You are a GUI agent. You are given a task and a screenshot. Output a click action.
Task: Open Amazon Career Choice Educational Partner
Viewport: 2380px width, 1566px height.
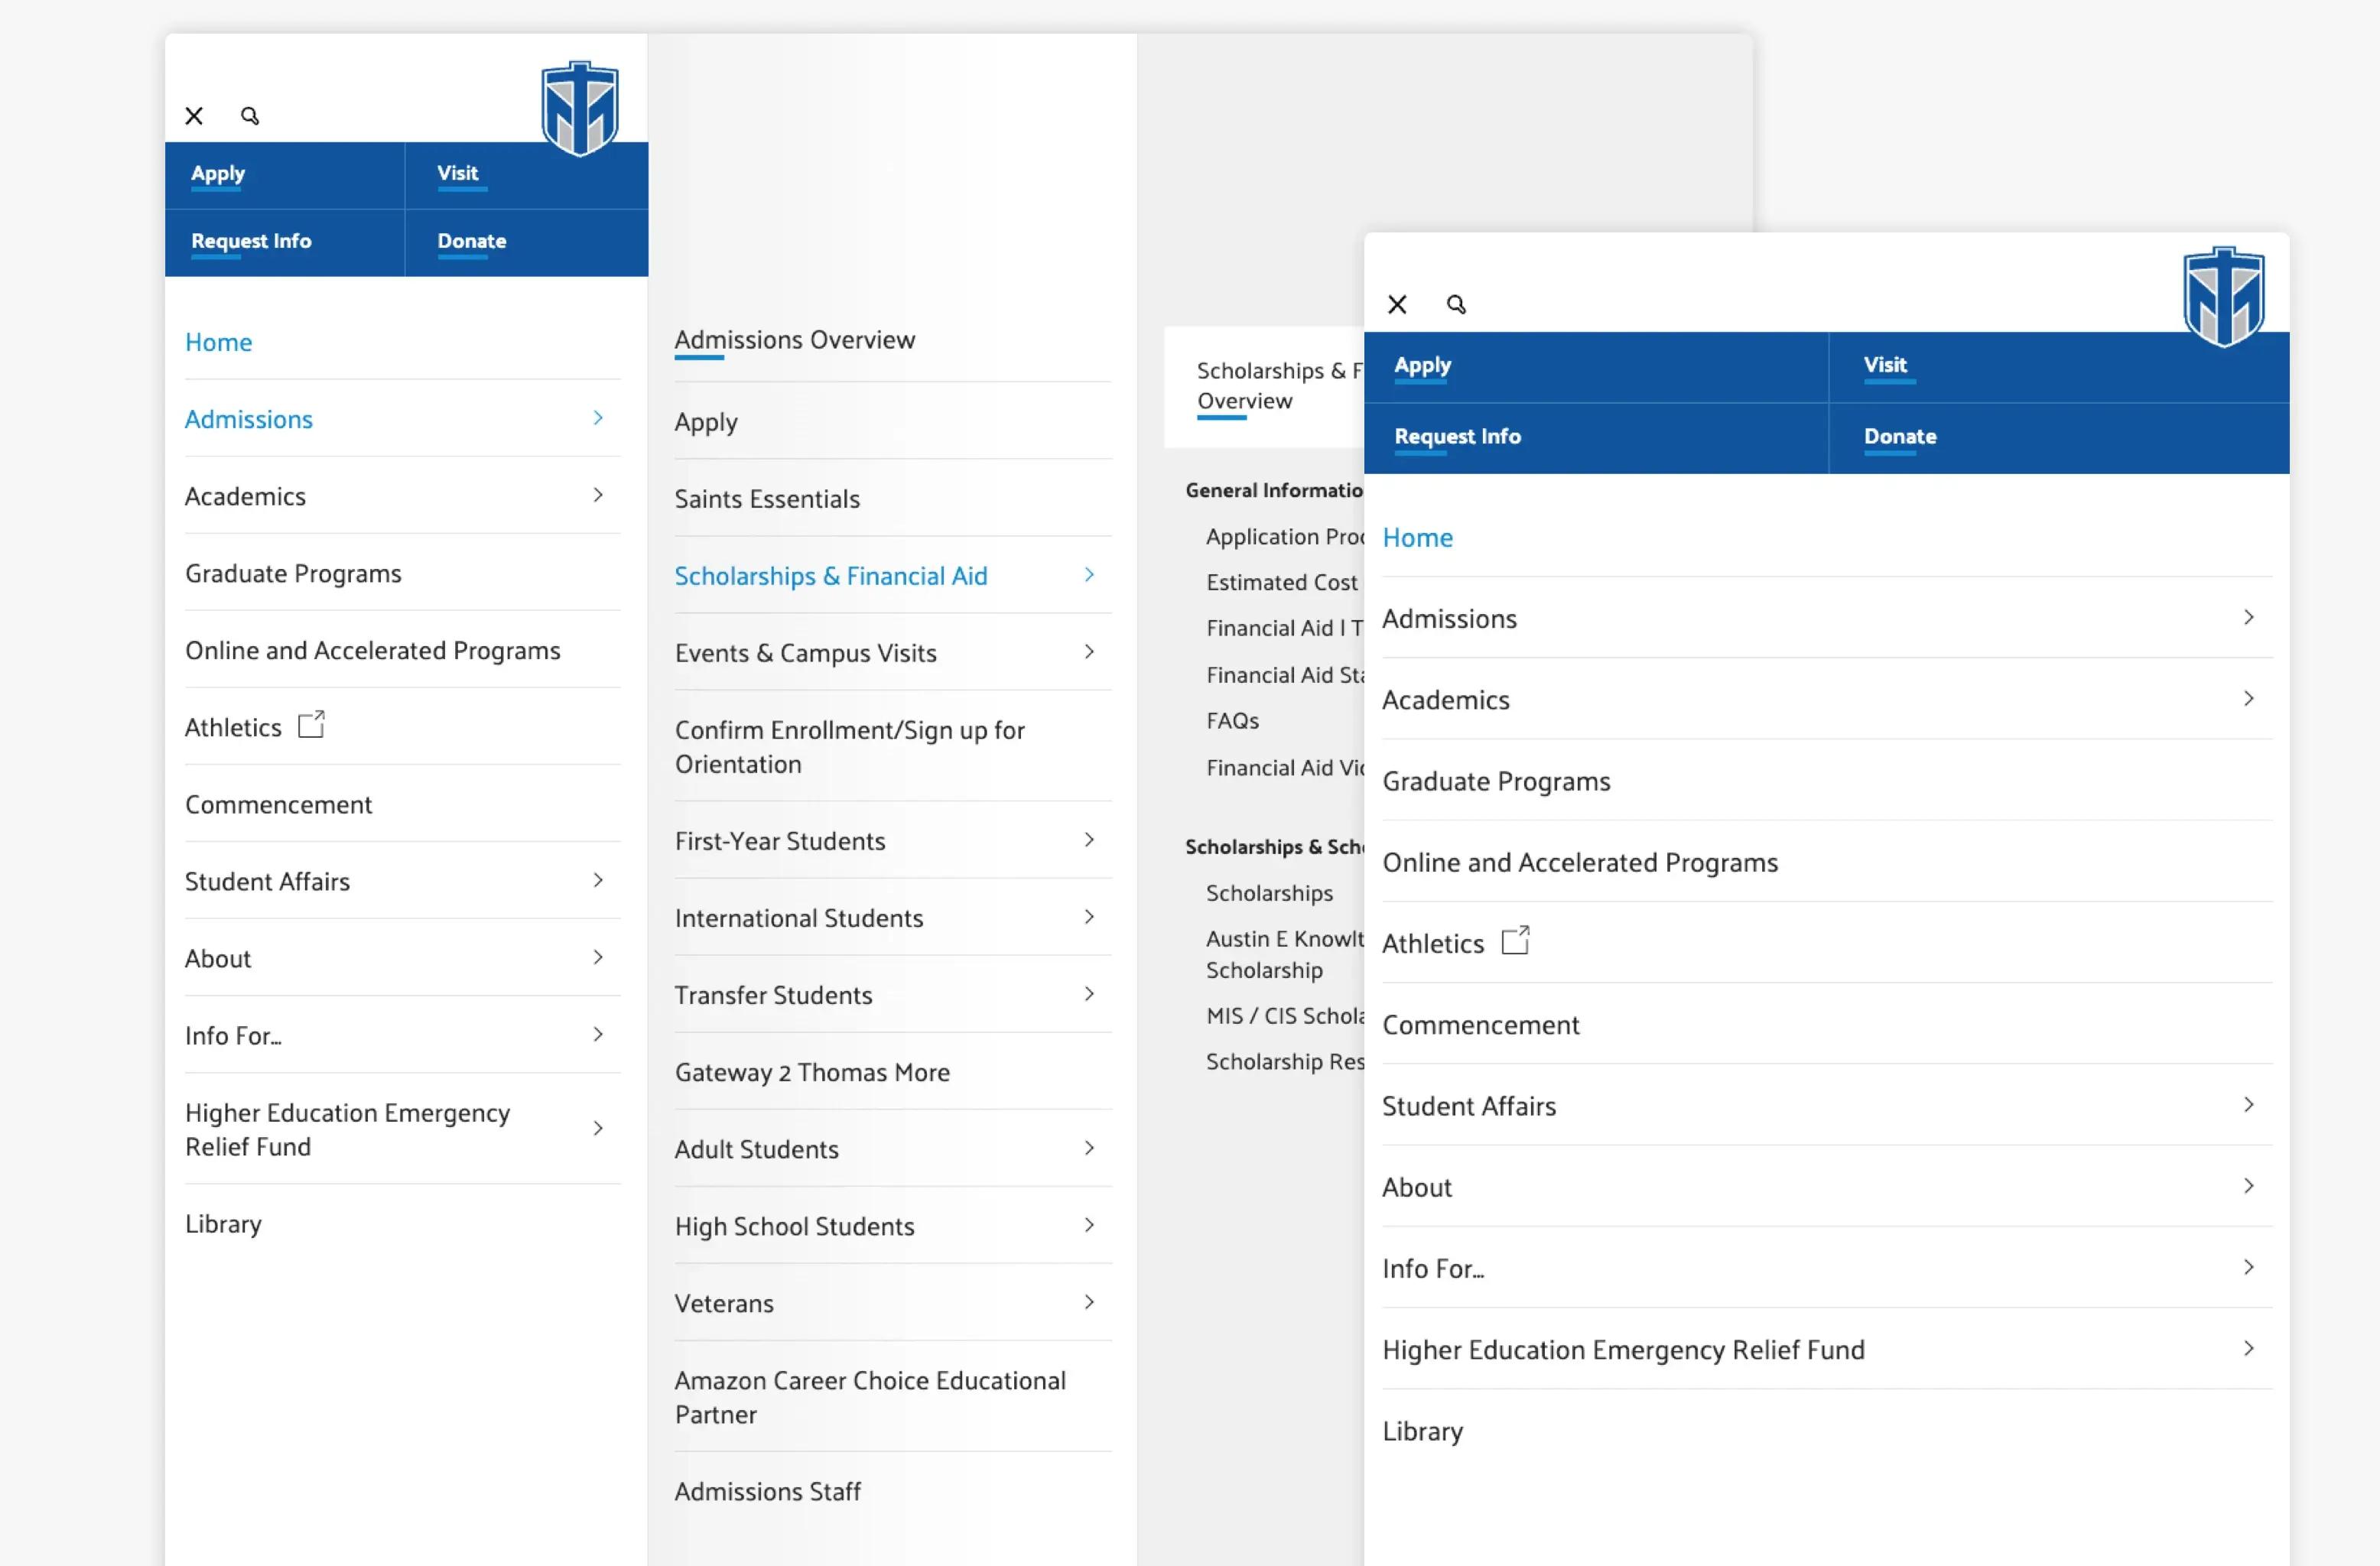tap(870, 1397)
